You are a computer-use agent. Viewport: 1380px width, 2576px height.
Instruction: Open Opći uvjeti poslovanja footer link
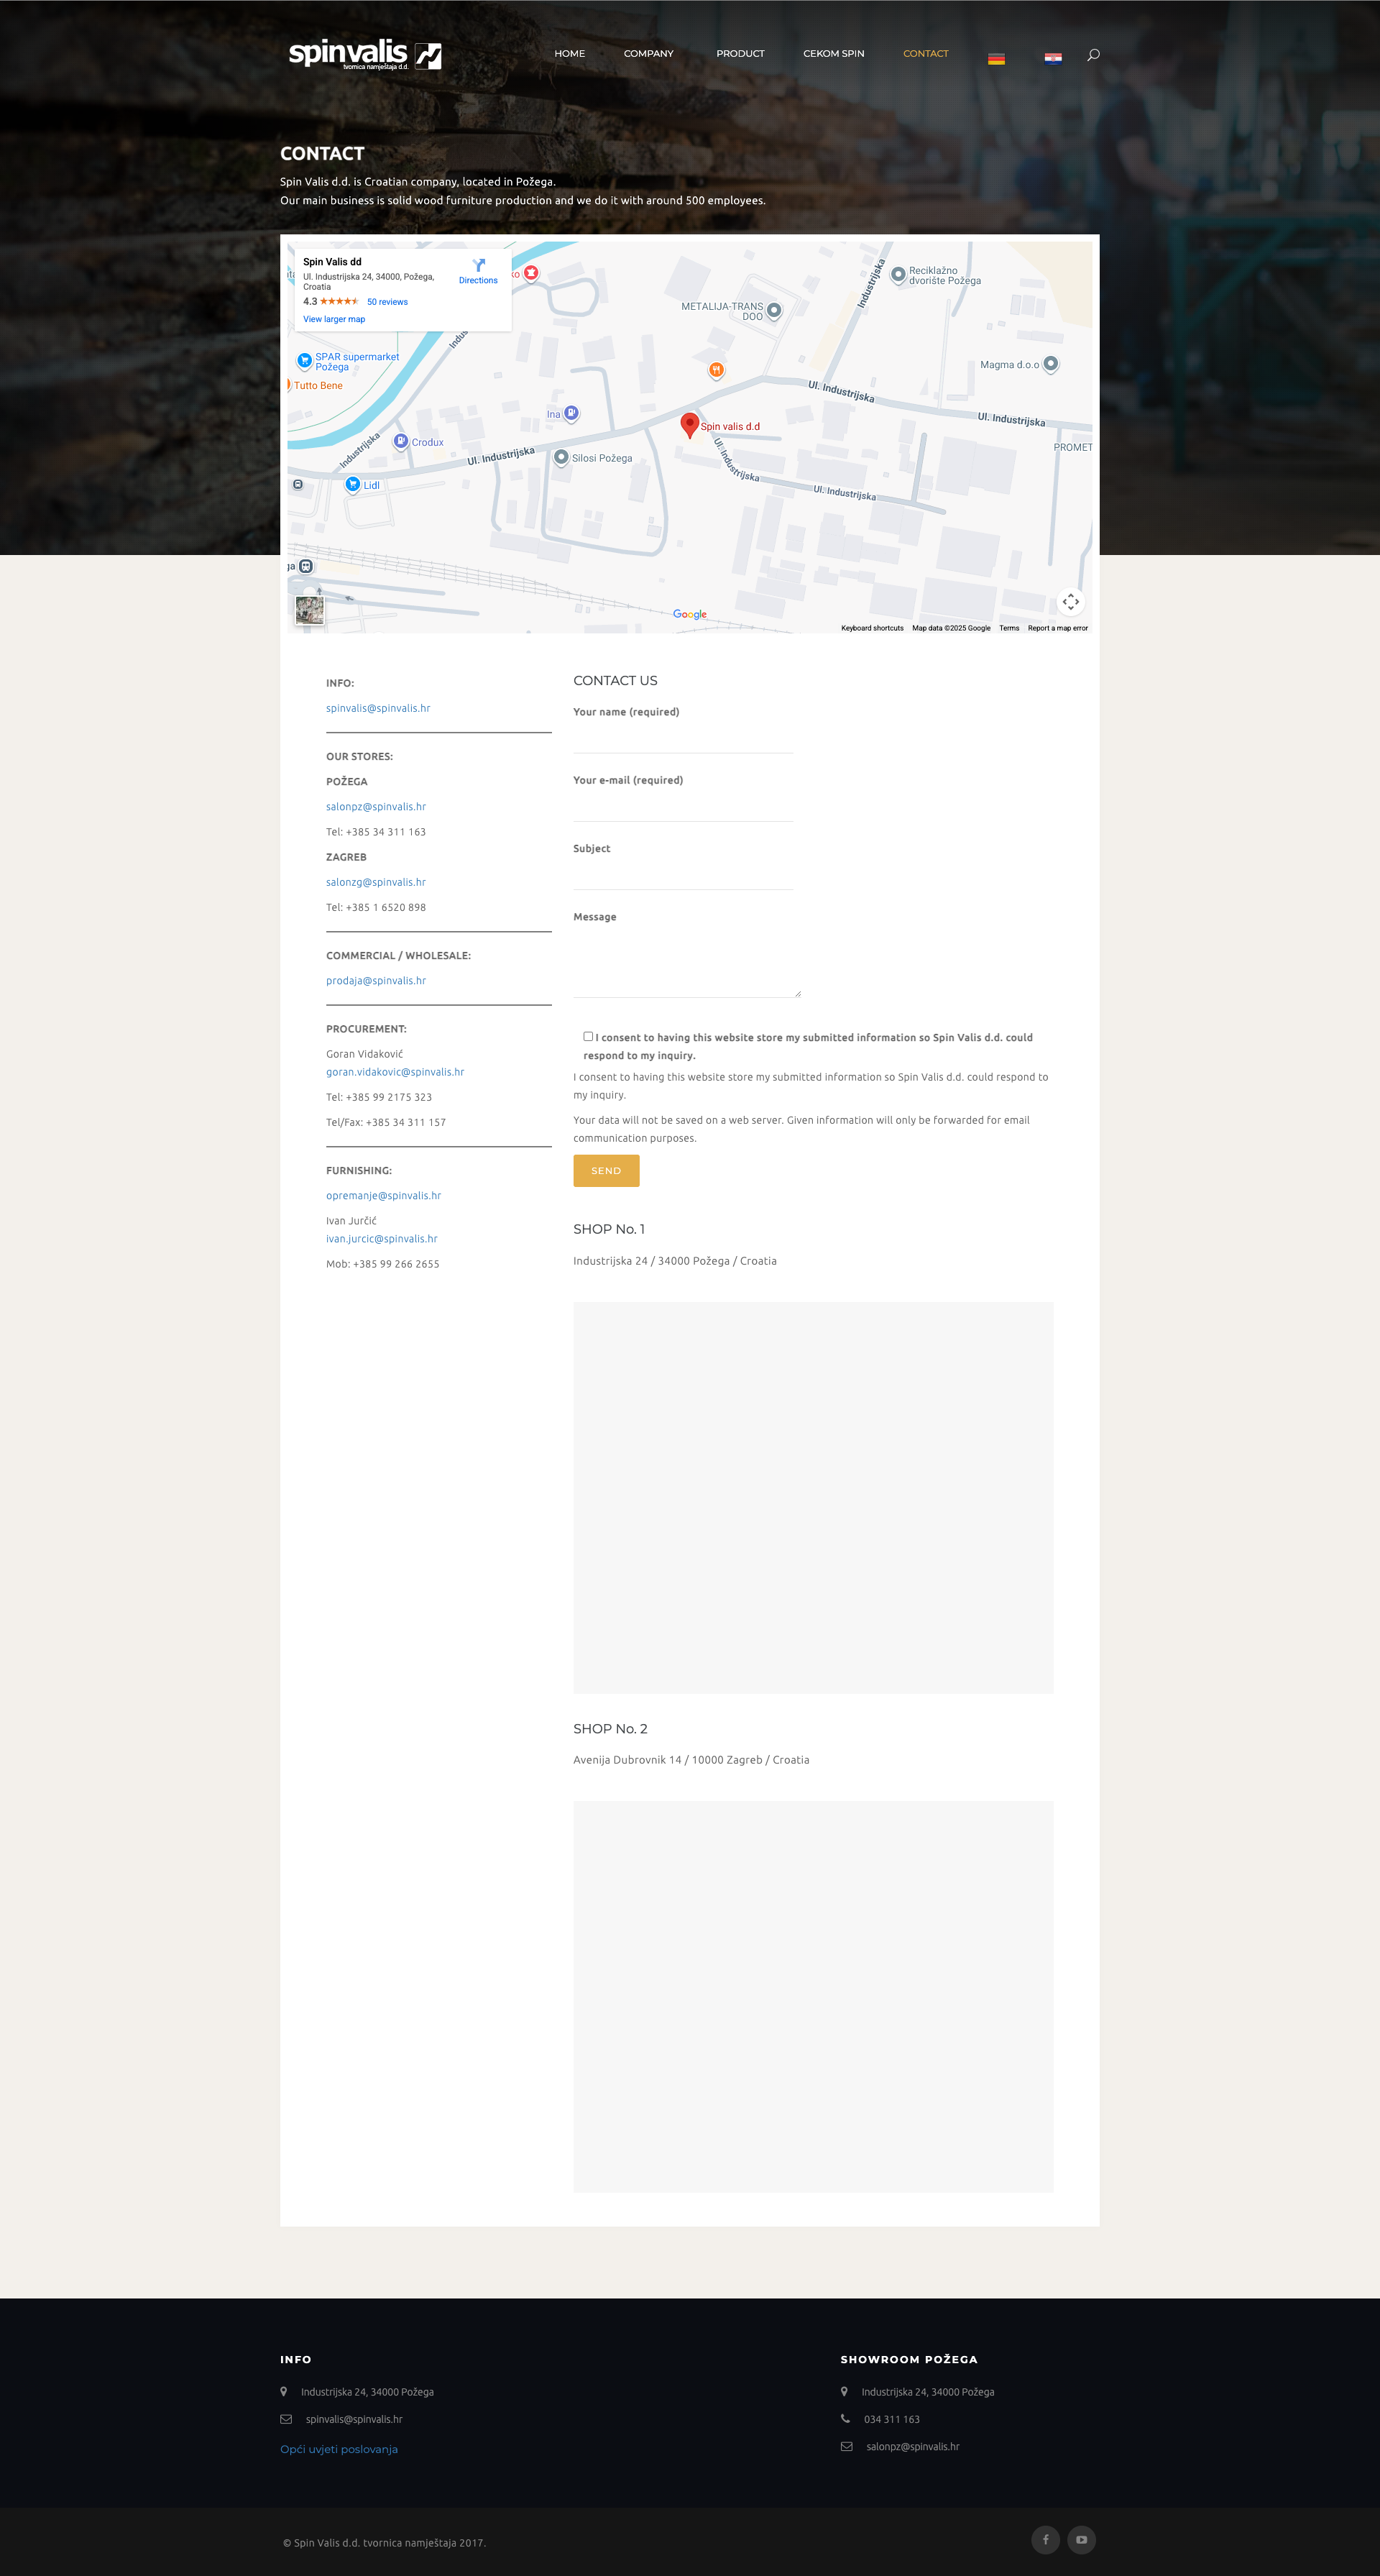coord(339,2449)
